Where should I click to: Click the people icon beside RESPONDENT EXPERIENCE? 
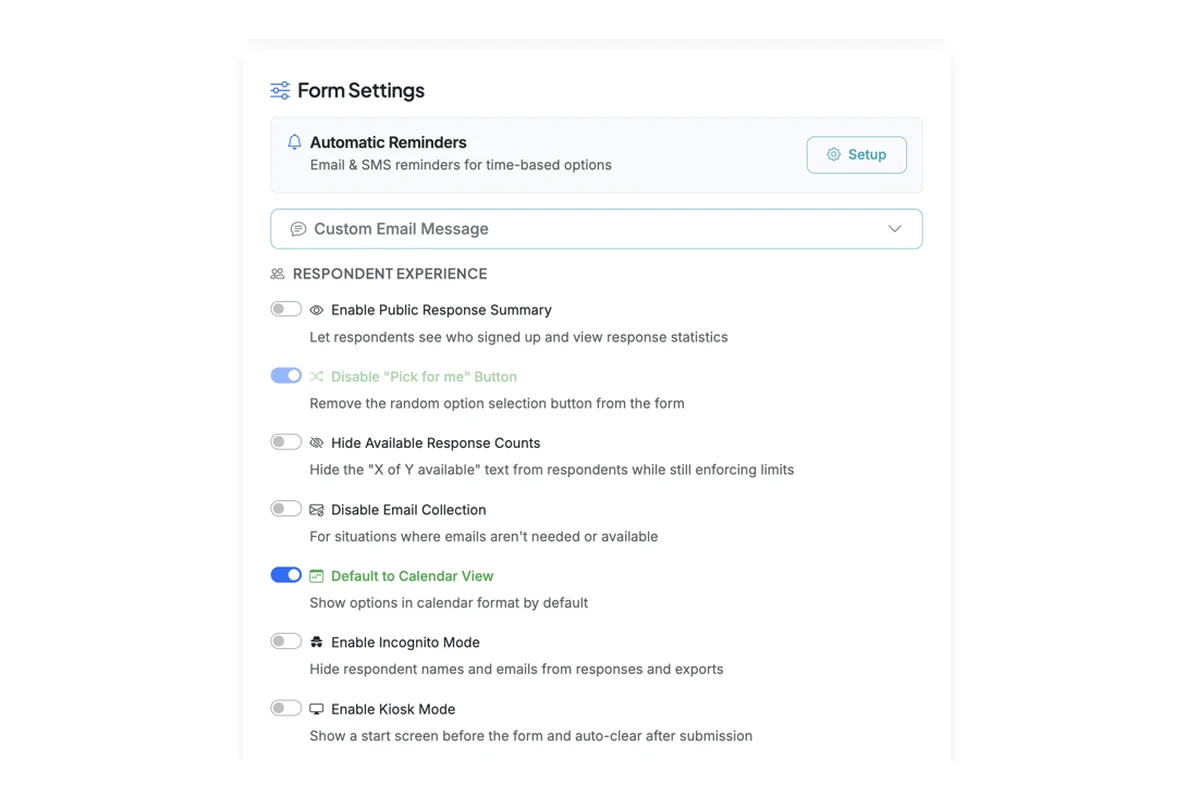pos(277,273)
